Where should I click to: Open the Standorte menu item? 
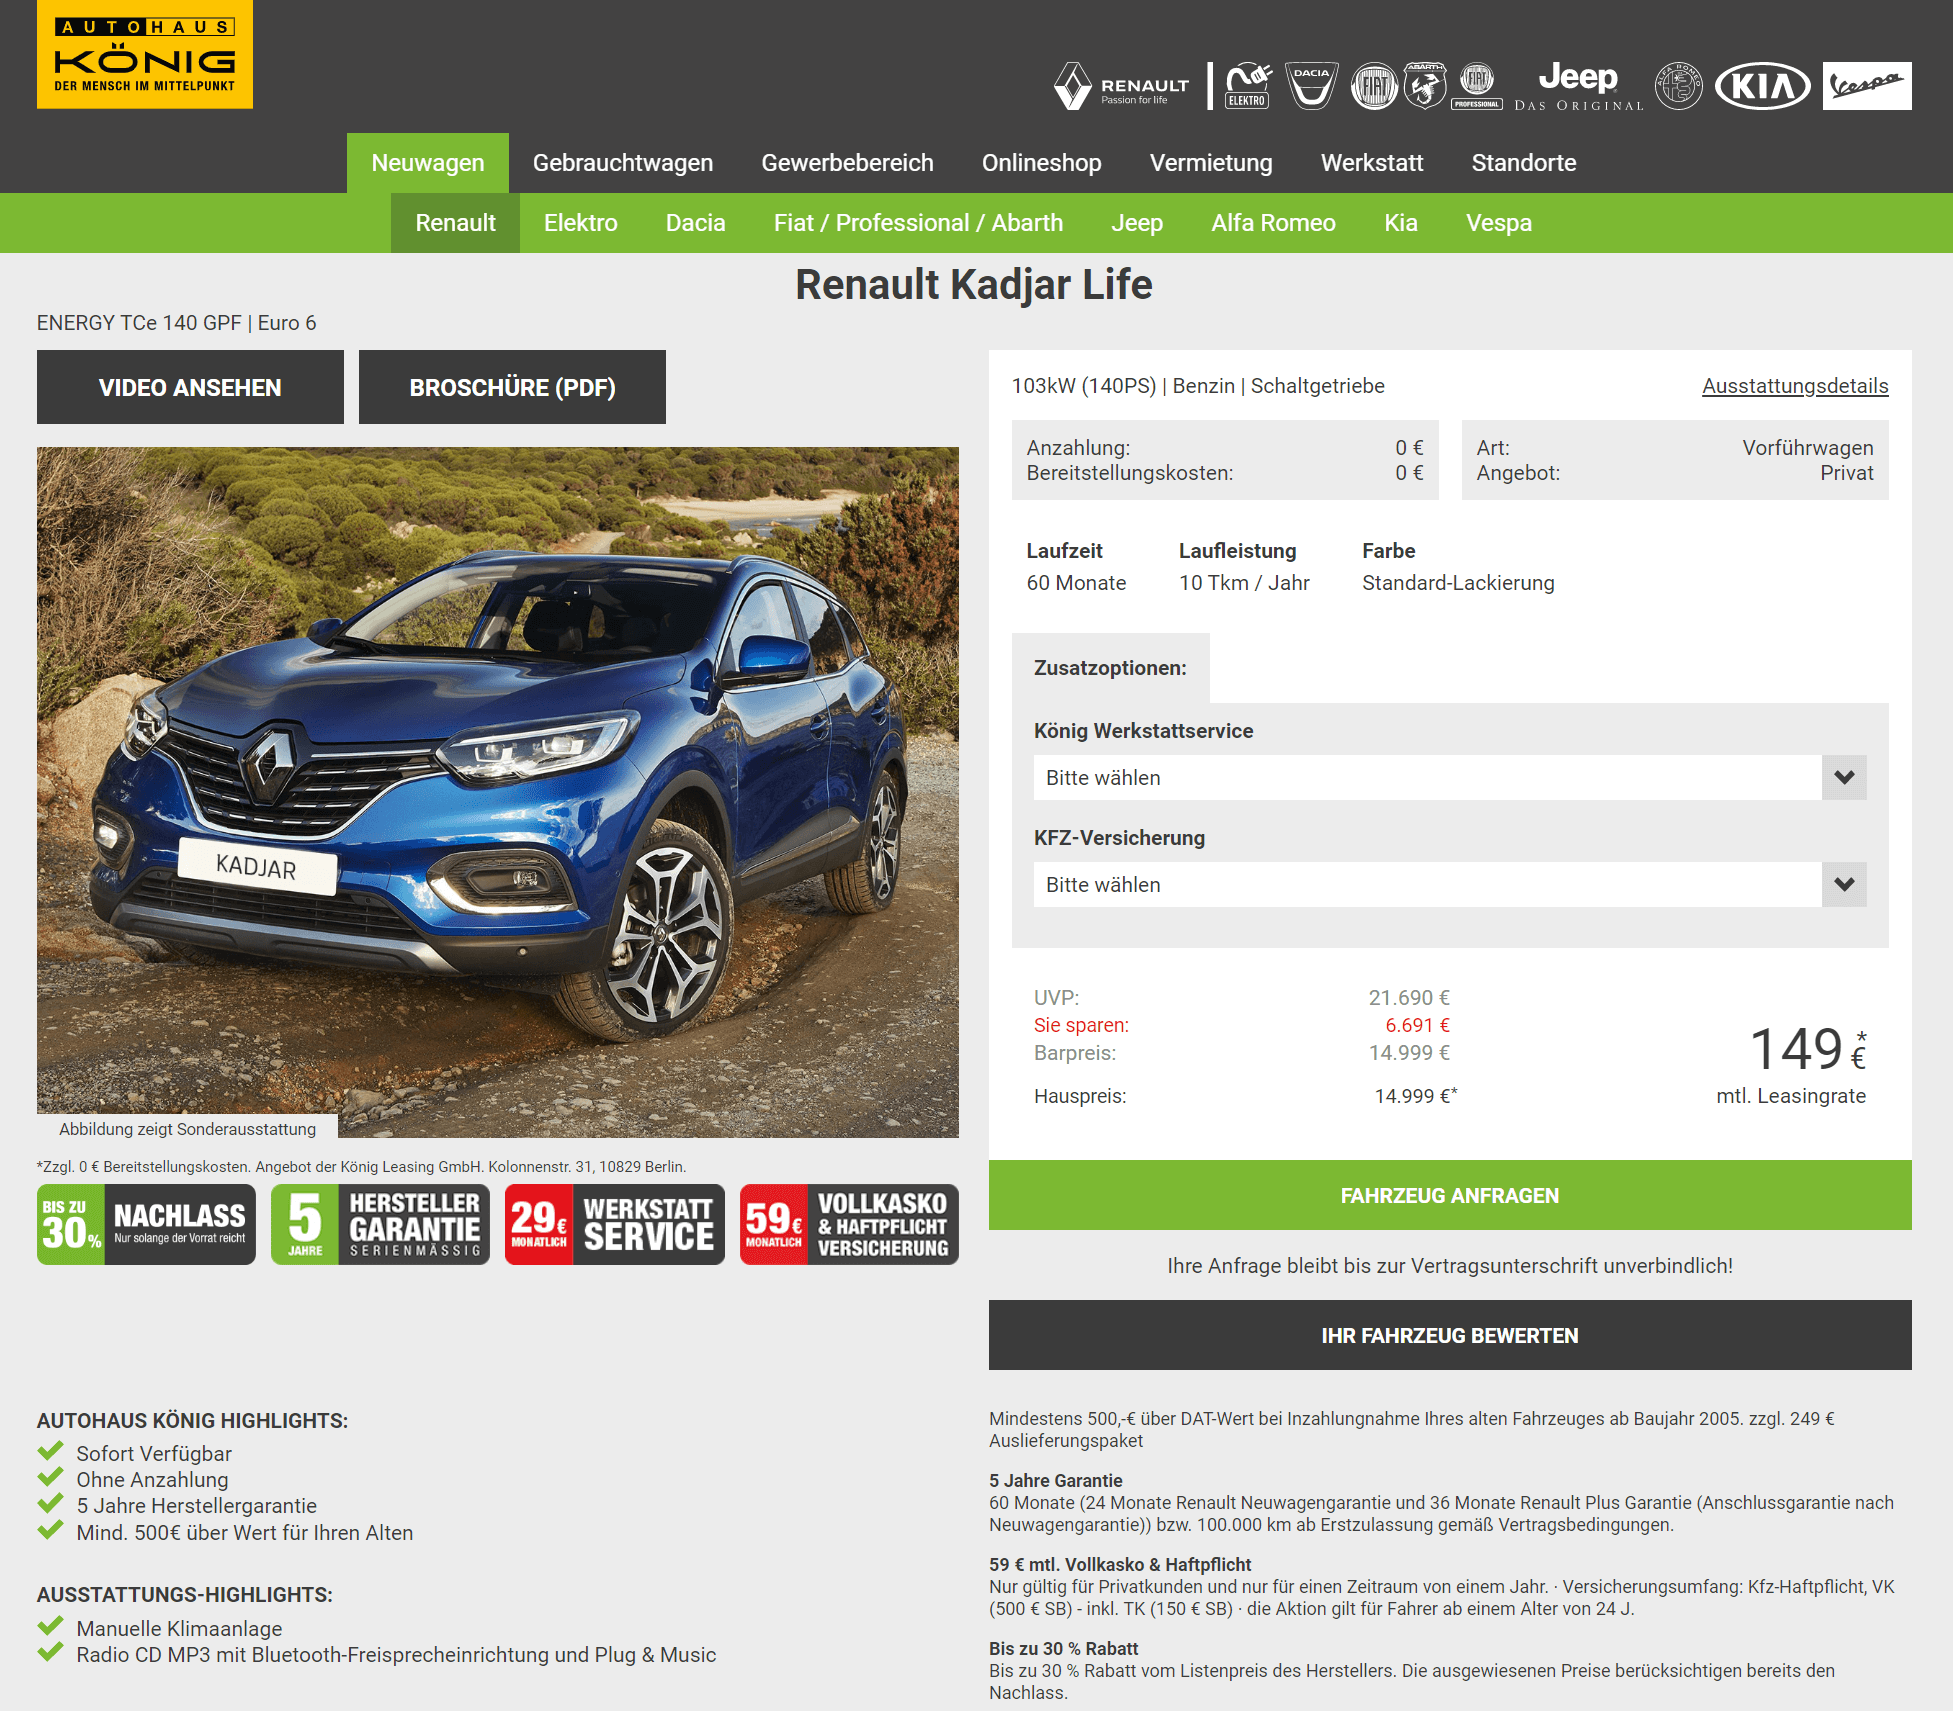(1523, 163)
